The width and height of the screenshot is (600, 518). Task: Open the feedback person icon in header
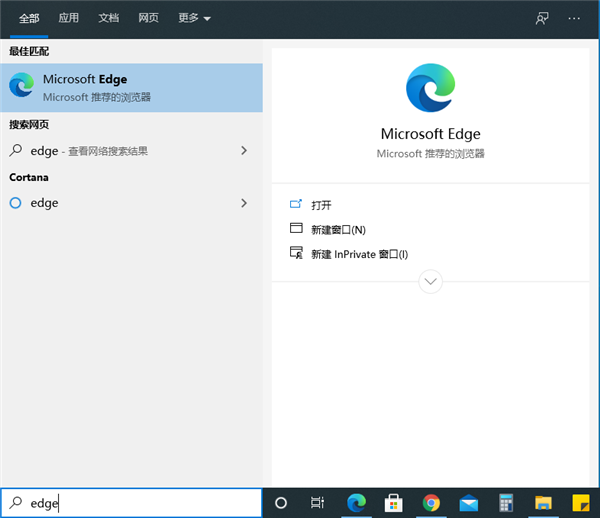pyautogui.click(x=542, y=18)
